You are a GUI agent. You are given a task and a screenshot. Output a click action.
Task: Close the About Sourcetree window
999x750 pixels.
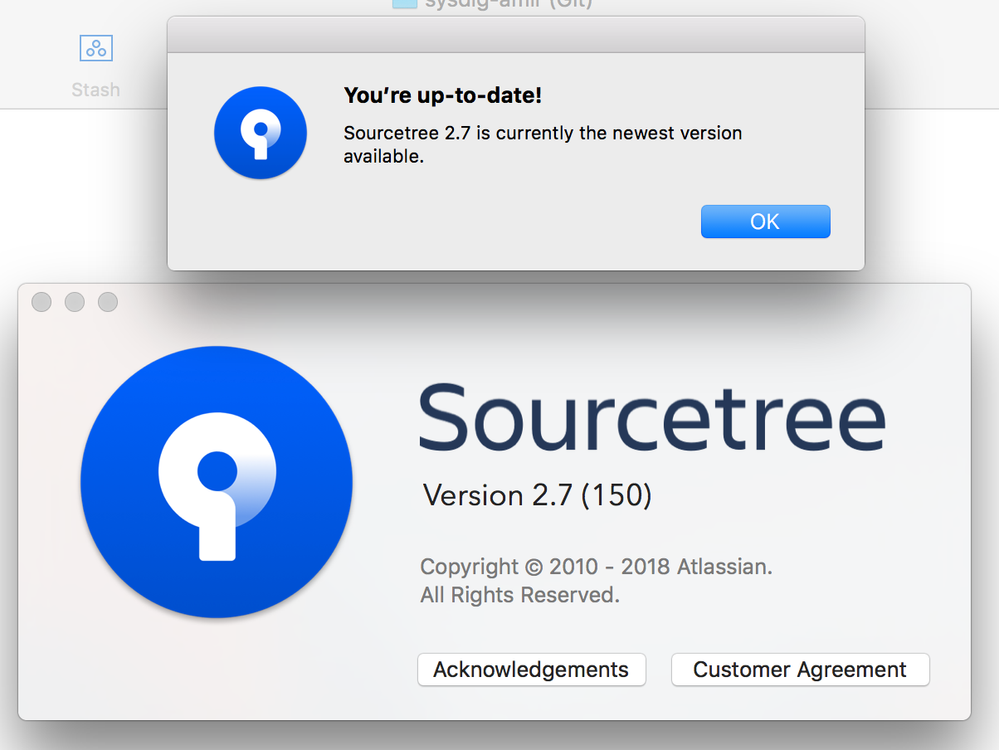pyautogui.click(x=41, y=302)
